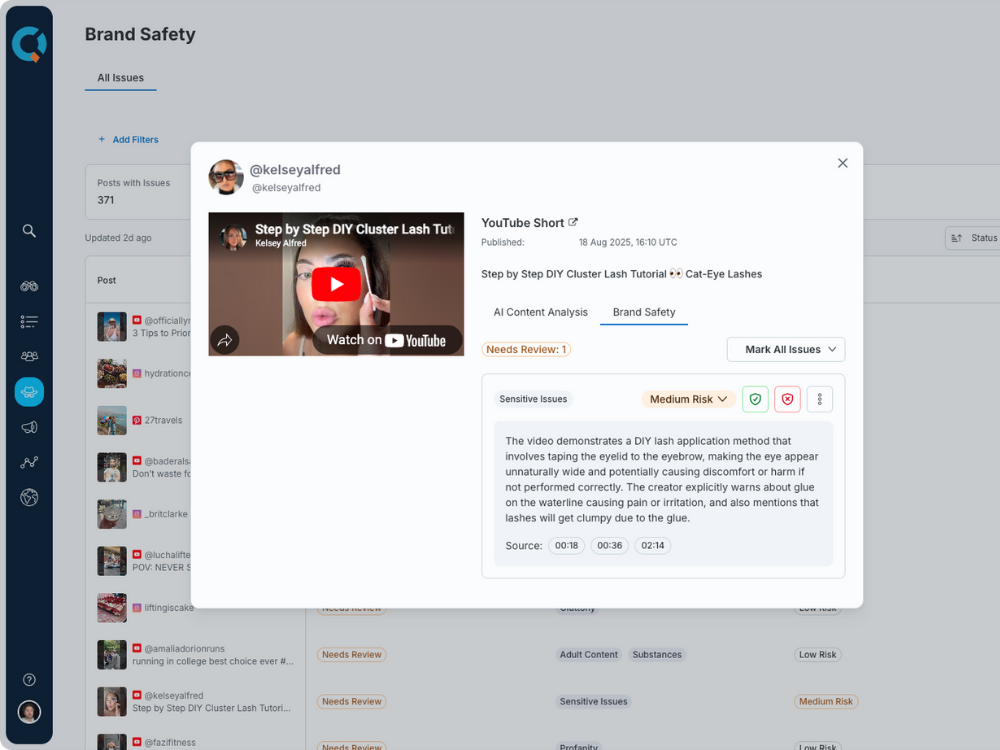Screen dimensions: 1000x750
Task: Play the YouTube video
Action: point(336,284)
